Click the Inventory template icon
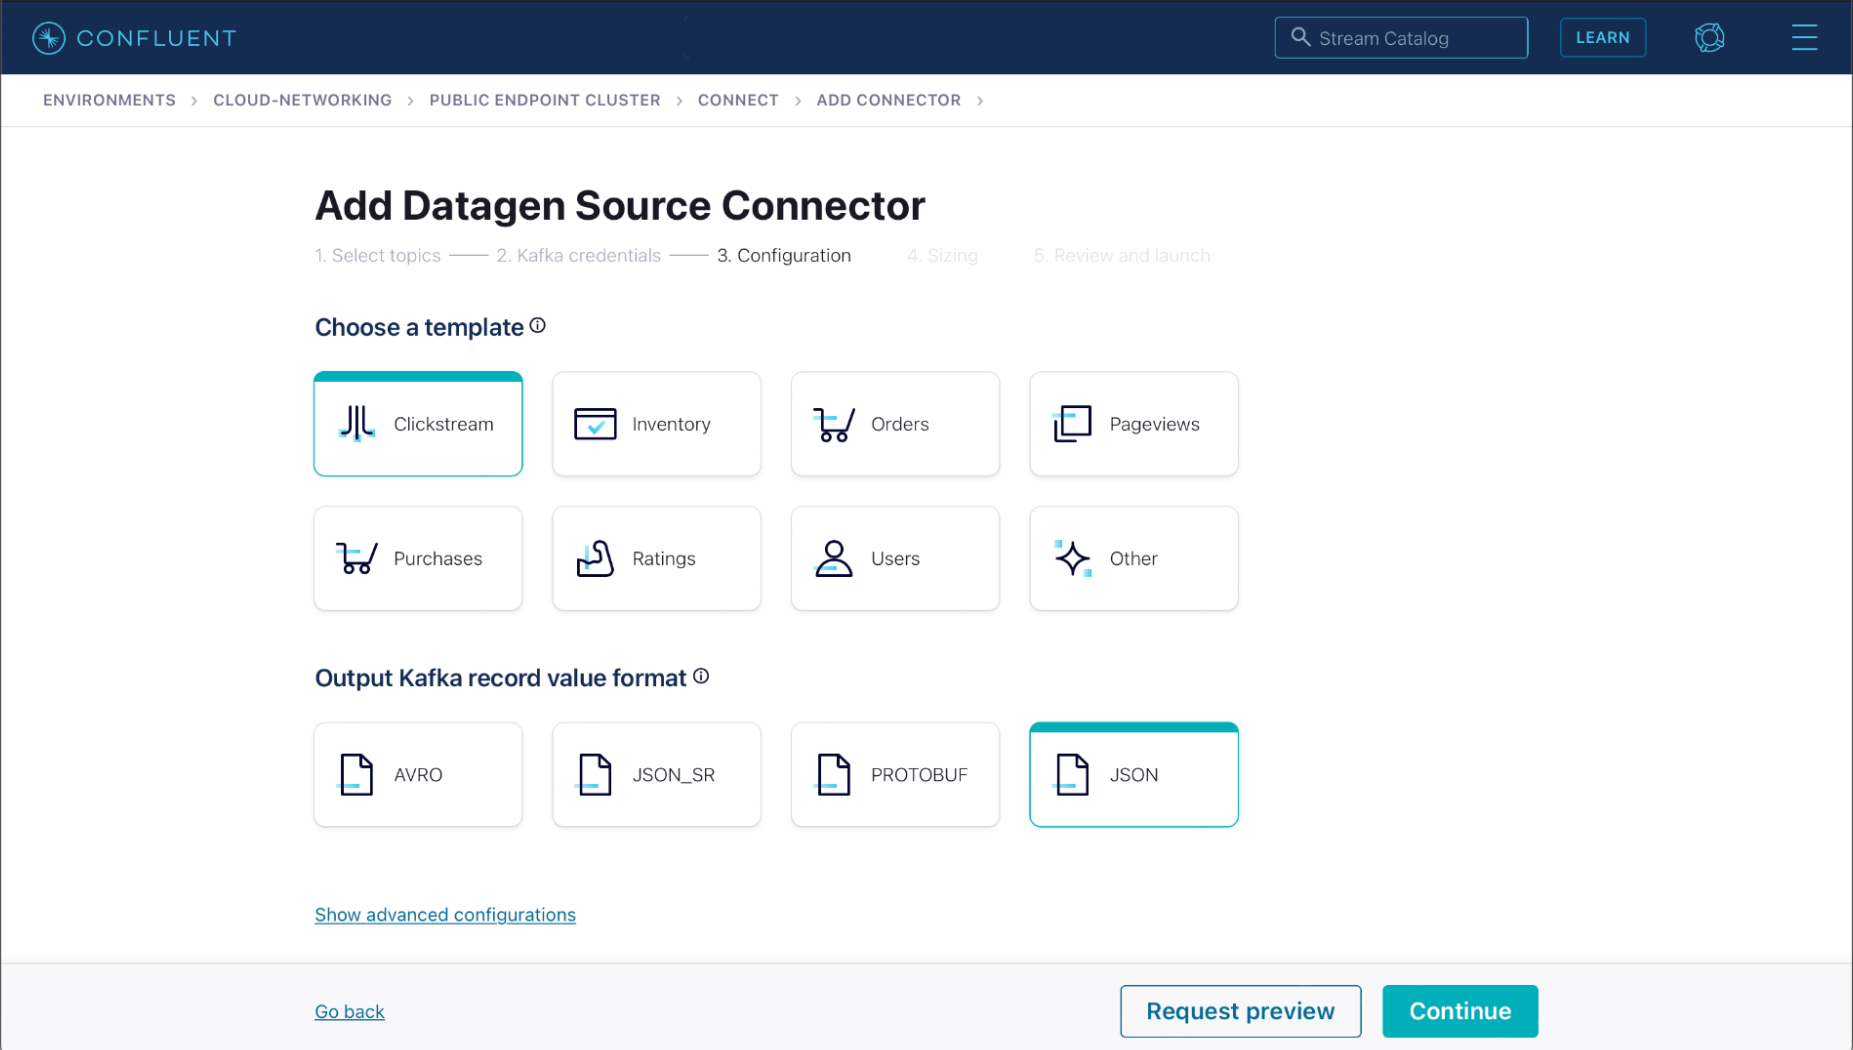The image size is (1853, 1050). point(595,424)
